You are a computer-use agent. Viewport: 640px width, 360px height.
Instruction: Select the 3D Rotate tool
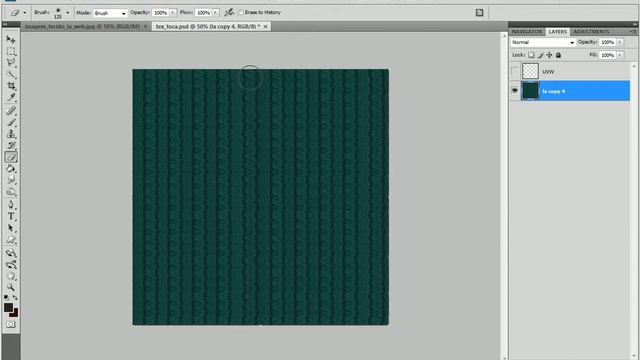pos(11,253)
